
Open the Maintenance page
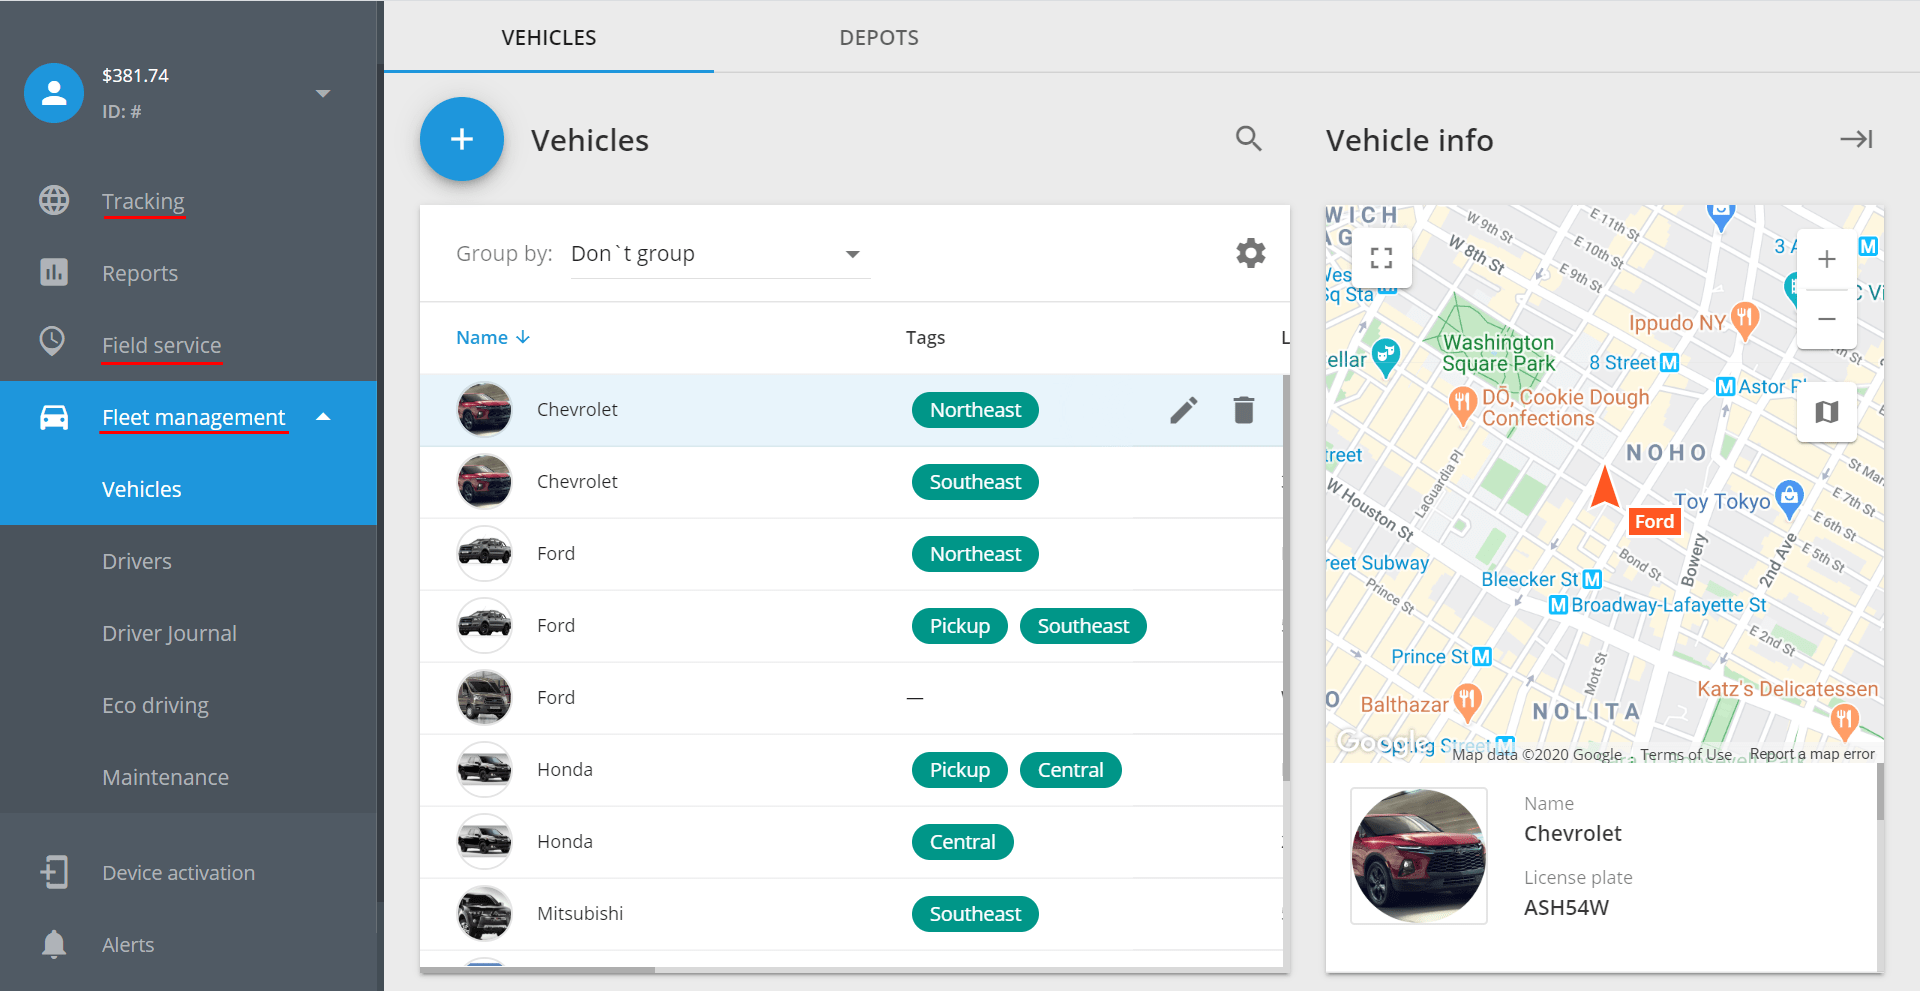coord(165,777)
